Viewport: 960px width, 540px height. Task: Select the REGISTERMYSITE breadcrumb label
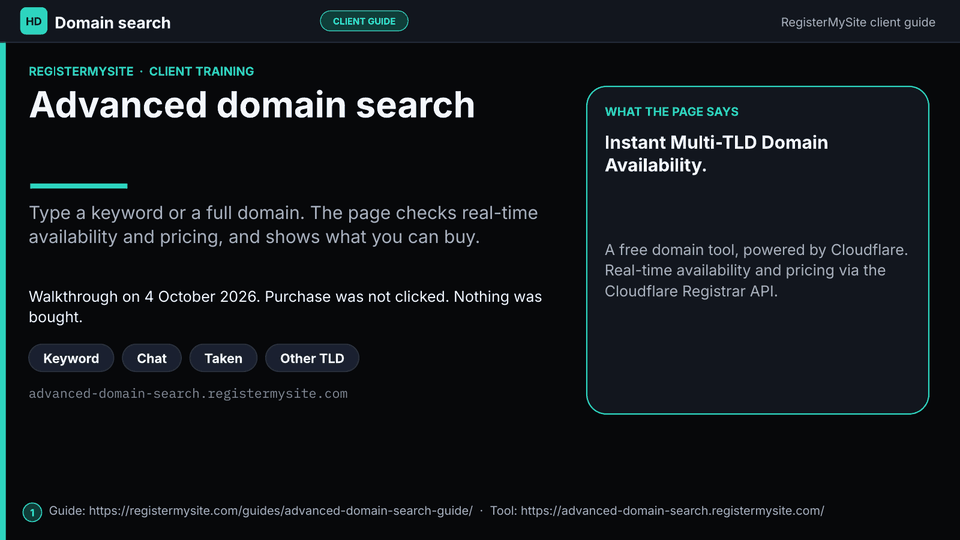click(81, 71)
